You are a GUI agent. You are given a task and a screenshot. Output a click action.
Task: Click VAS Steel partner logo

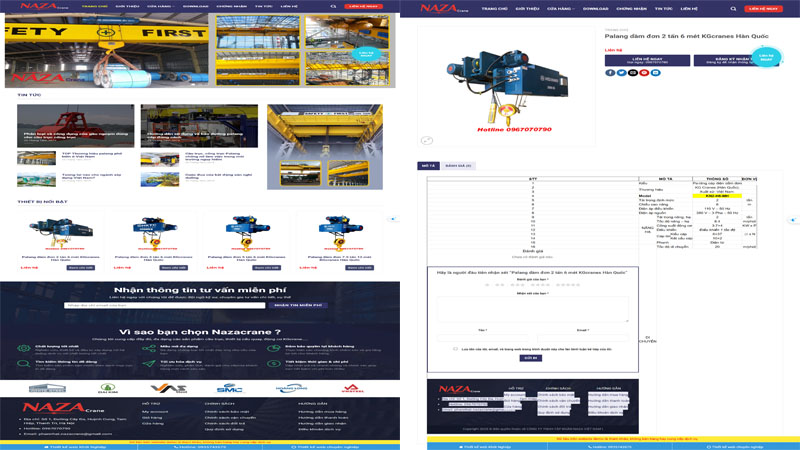coord(169,389)
